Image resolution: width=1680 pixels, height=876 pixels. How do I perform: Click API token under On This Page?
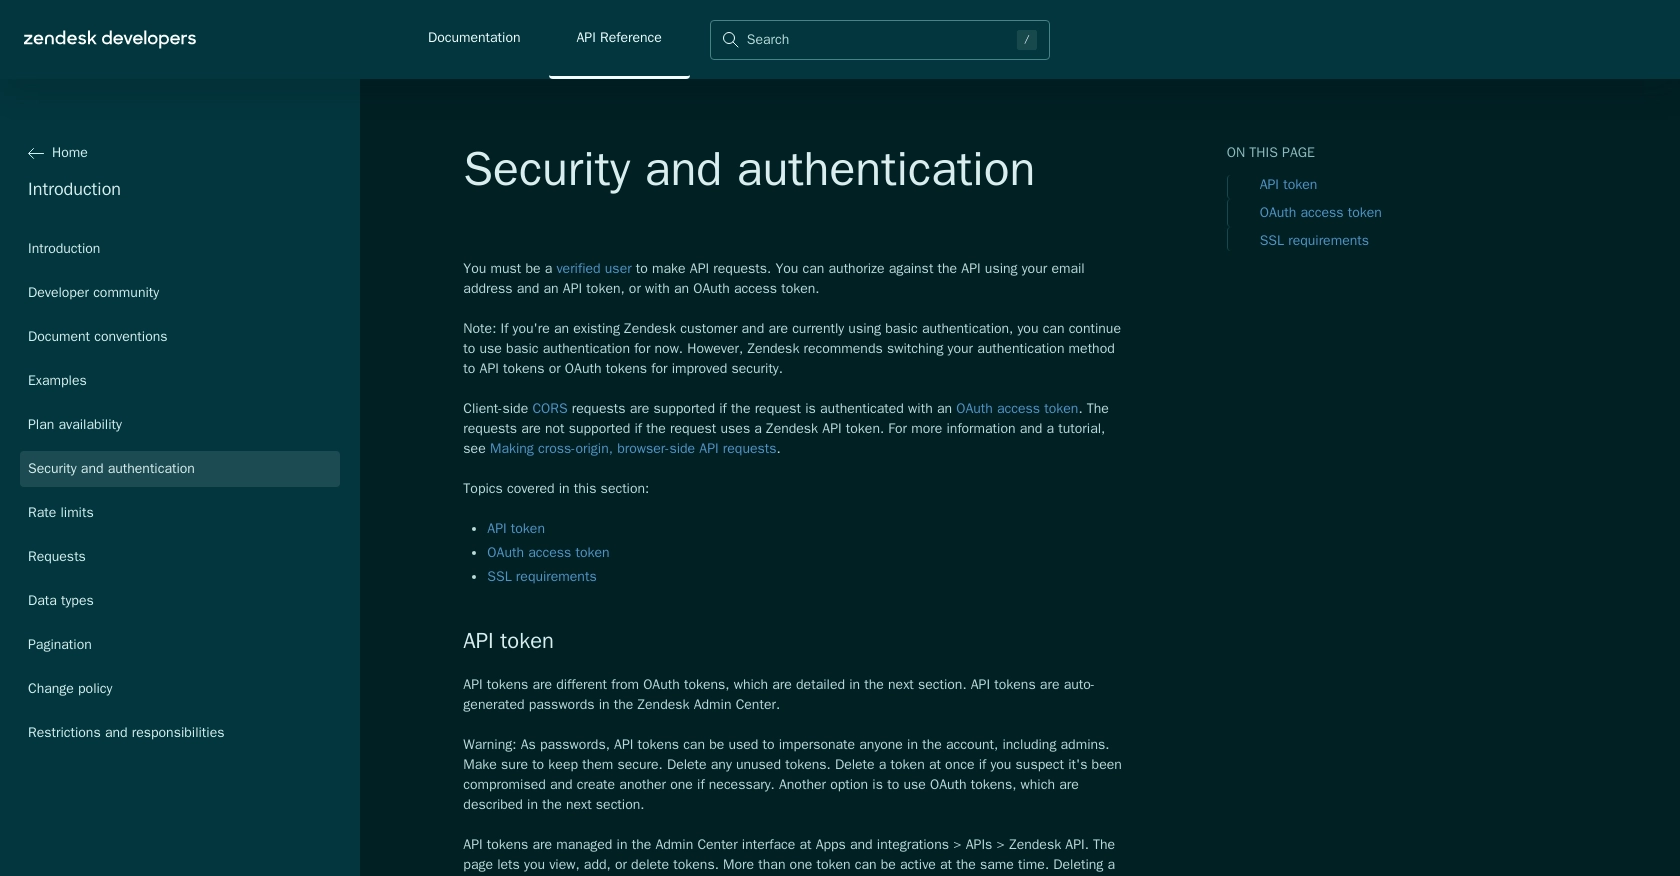[1288, 185]
